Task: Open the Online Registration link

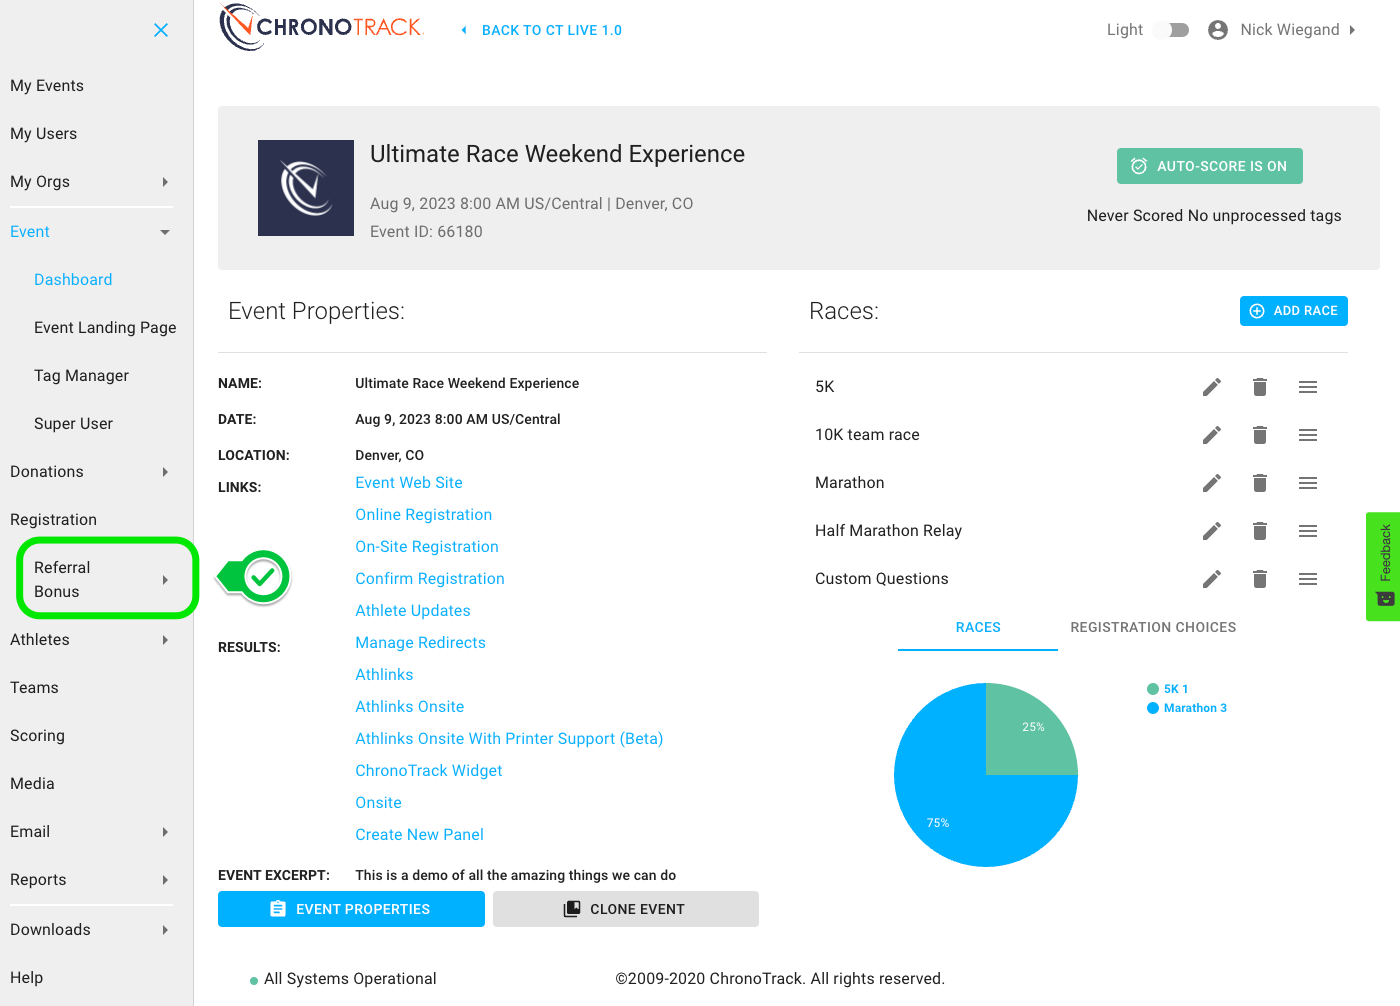Action: pos(424,515)
